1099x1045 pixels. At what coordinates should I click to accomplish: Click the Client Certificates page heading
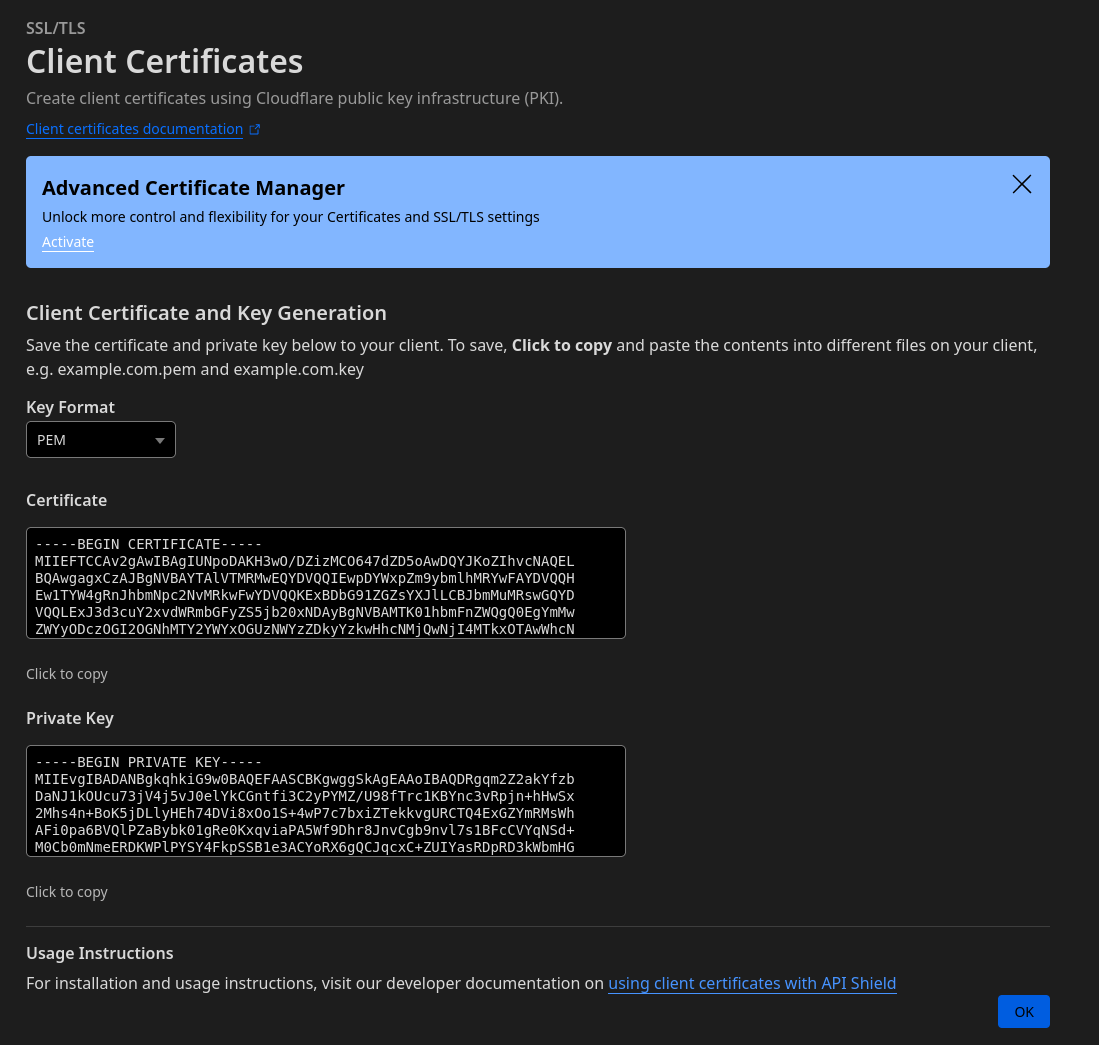pyautogui.click(x=165, y=62)
